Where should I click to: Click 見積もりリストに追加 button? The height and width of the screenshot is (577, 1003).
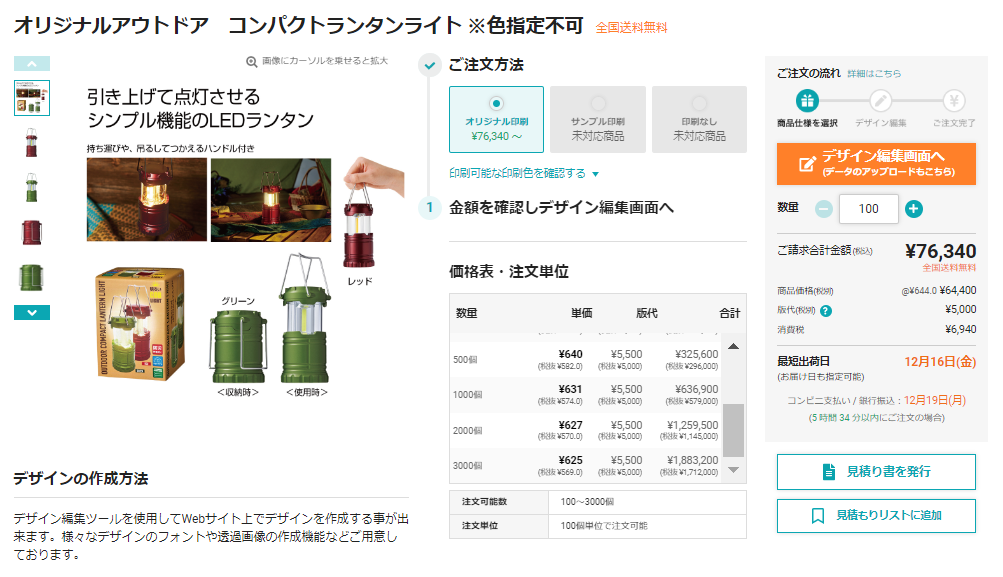(x=876, y=516)
